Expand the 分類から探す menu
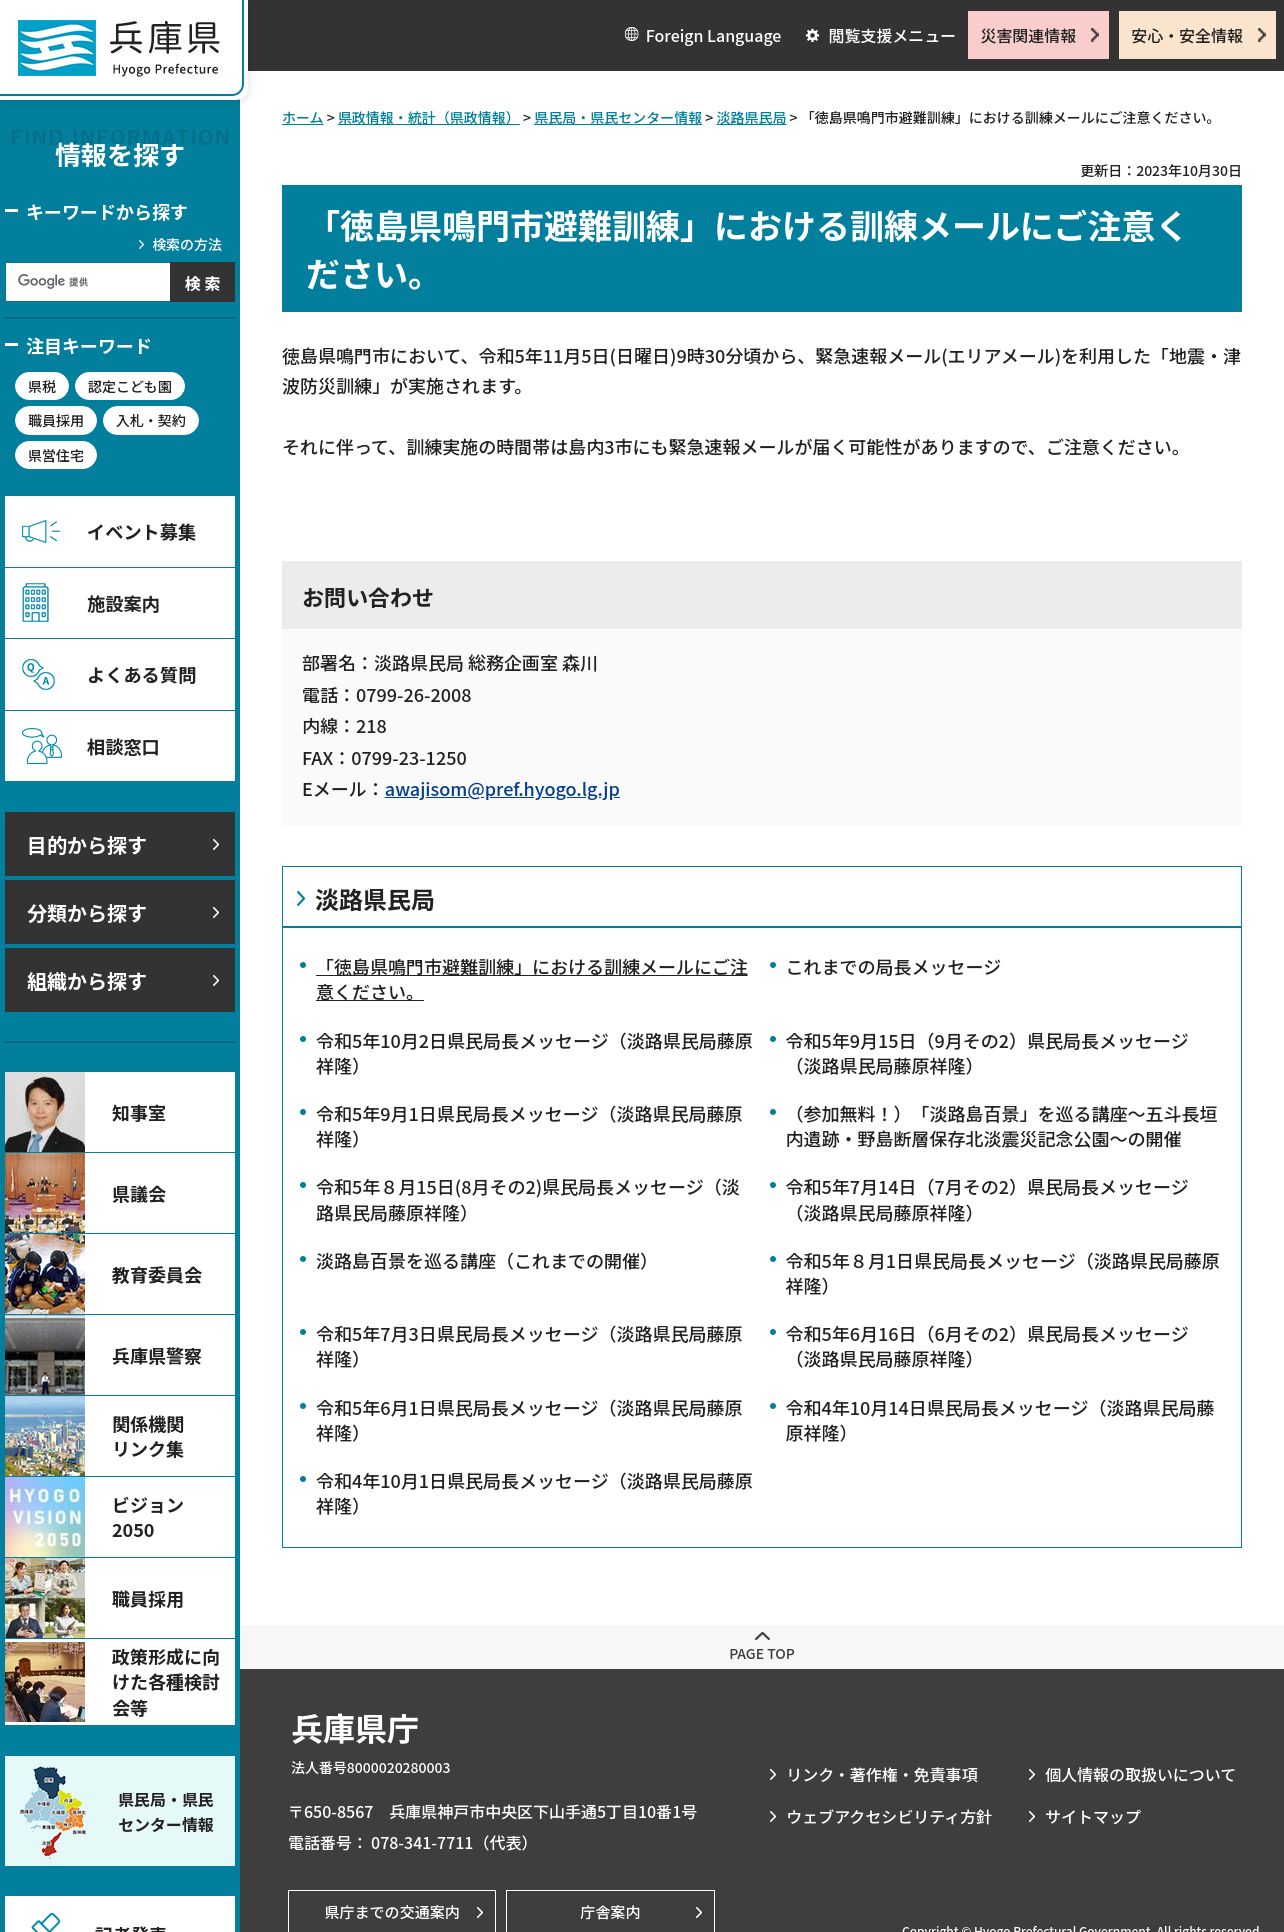This screenshot has height=1932, width=1284. point(120,913)
